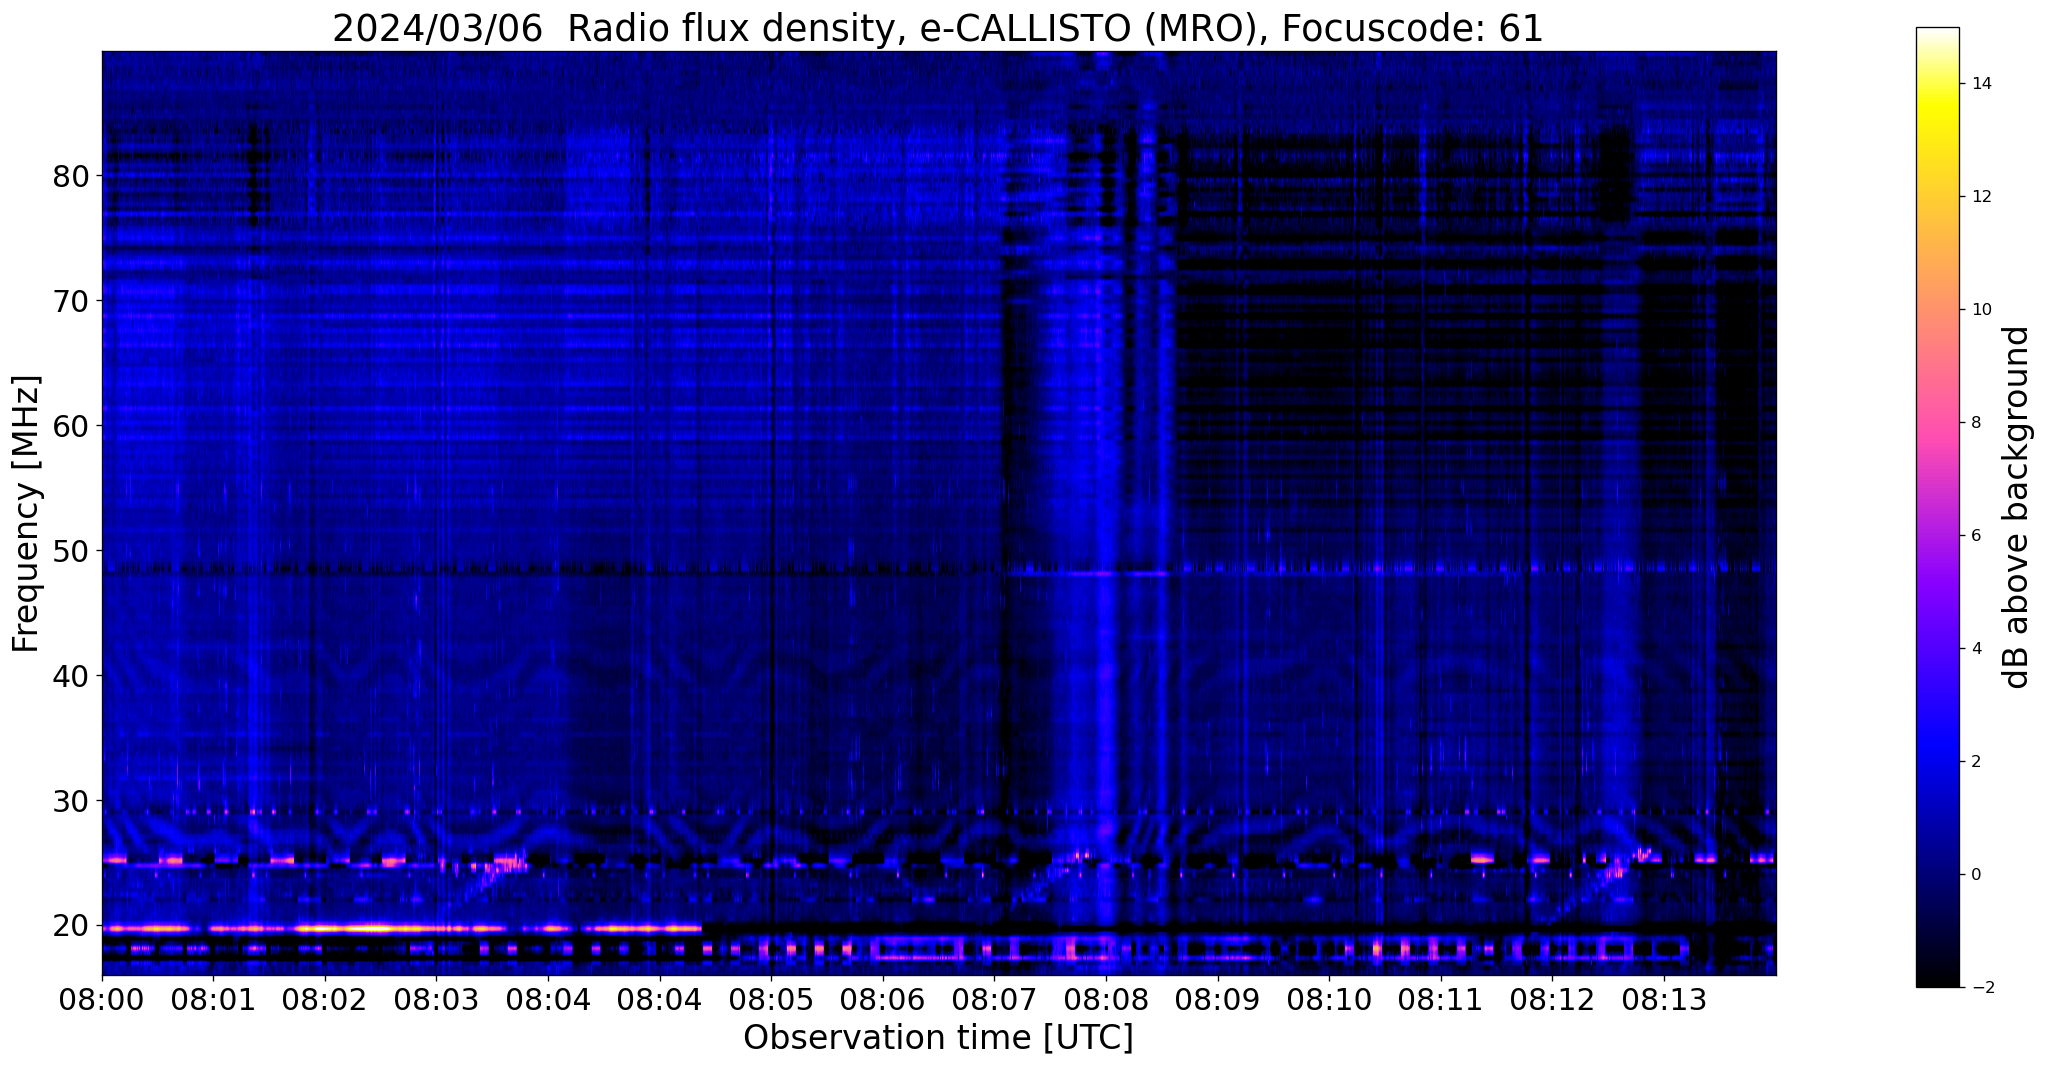Click the 60 MHz frequency tick label
Screen dimensions: 2047x1067
tap(71, 426)
